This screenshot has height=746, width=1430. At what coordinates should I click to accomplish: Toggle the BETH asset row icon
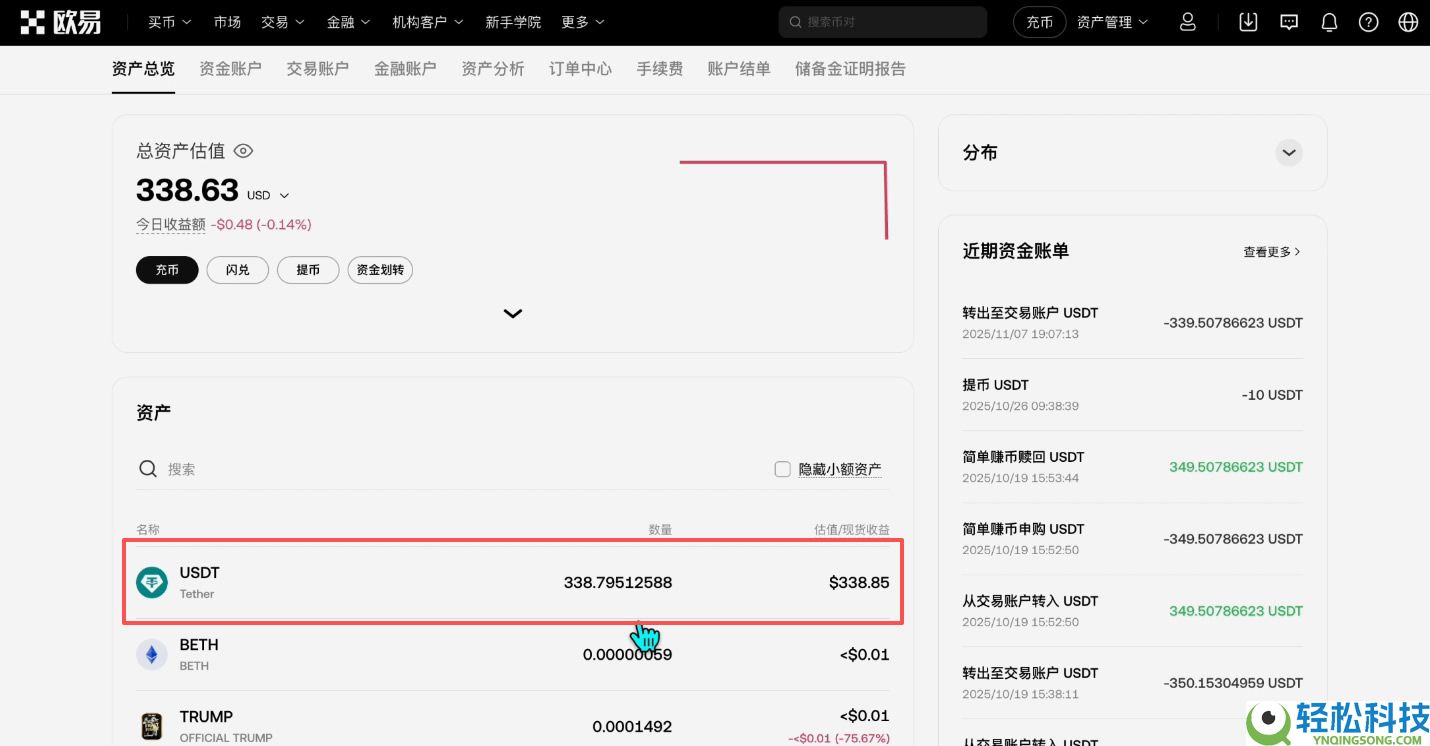tap(151, 654)
